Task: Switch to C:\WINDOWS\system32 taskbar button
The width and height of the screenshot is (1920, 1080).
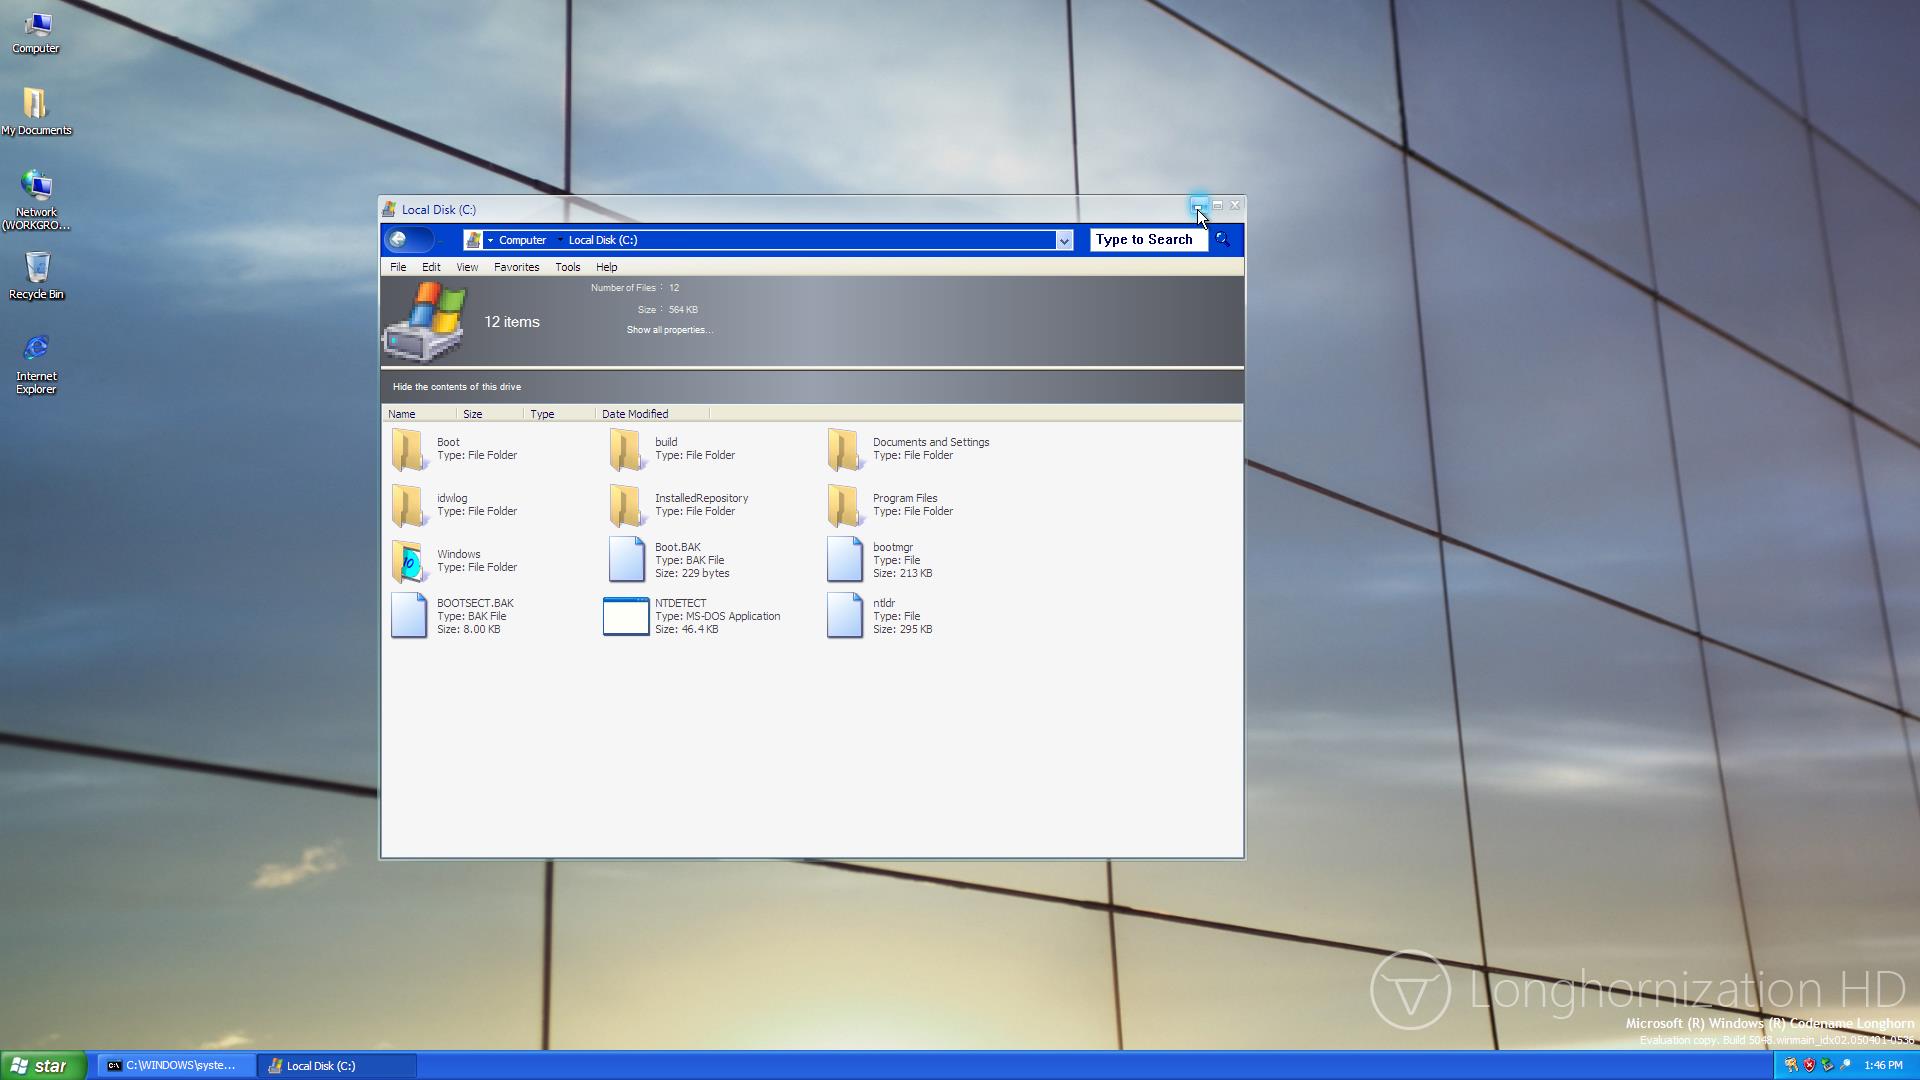Action: [177, 1066]
